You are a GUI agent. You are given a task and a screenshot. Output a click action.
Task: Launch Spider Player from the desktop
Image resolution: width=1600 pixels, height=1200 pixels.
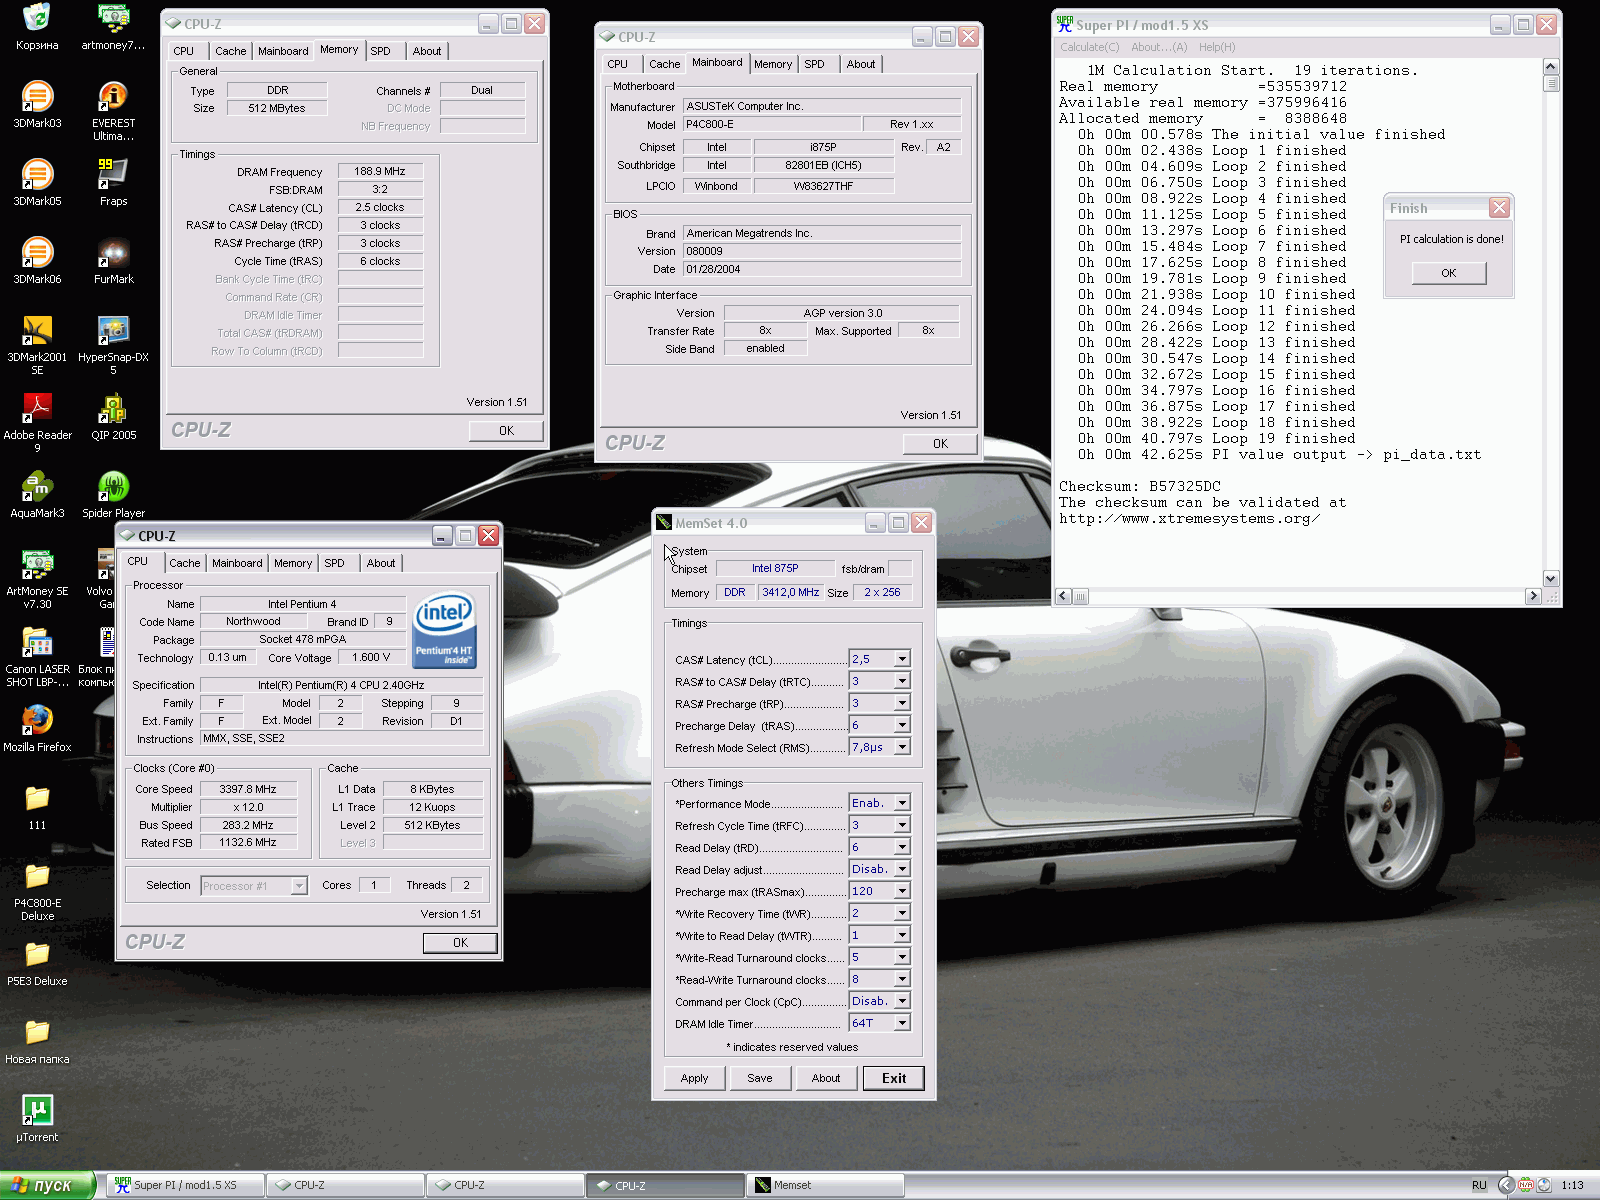pos(113,495)
